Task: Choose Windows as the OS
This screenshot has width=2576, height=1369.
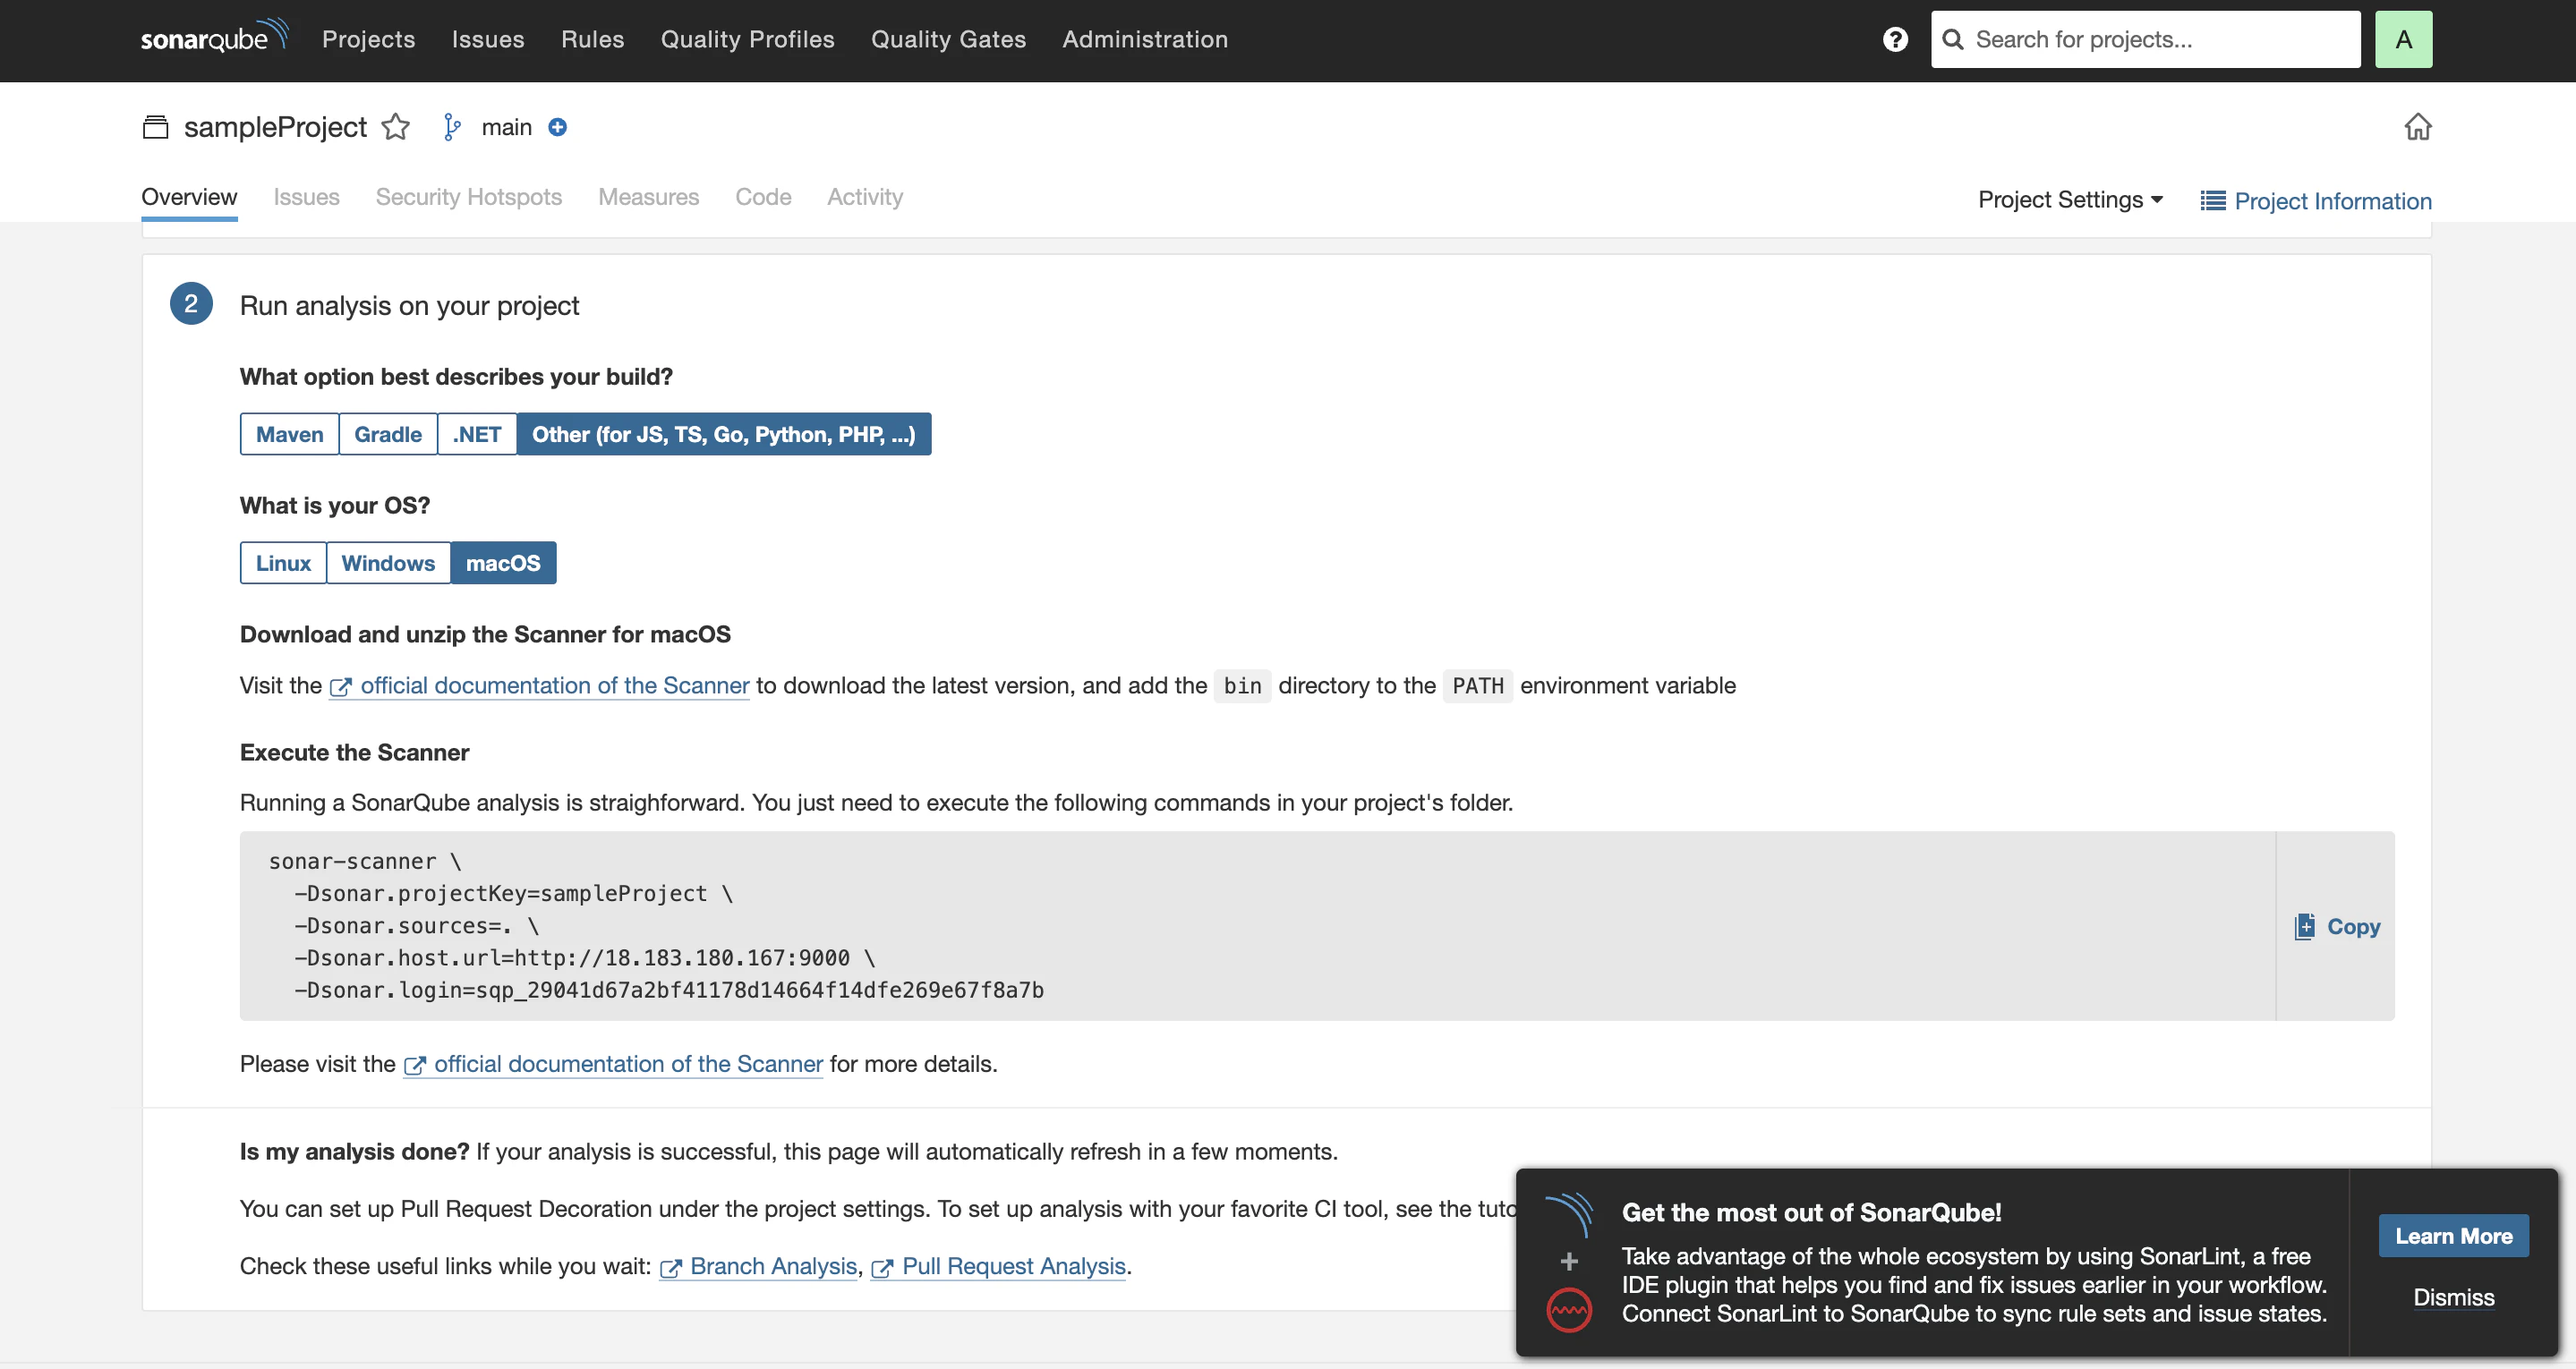Action: (388, 563)
